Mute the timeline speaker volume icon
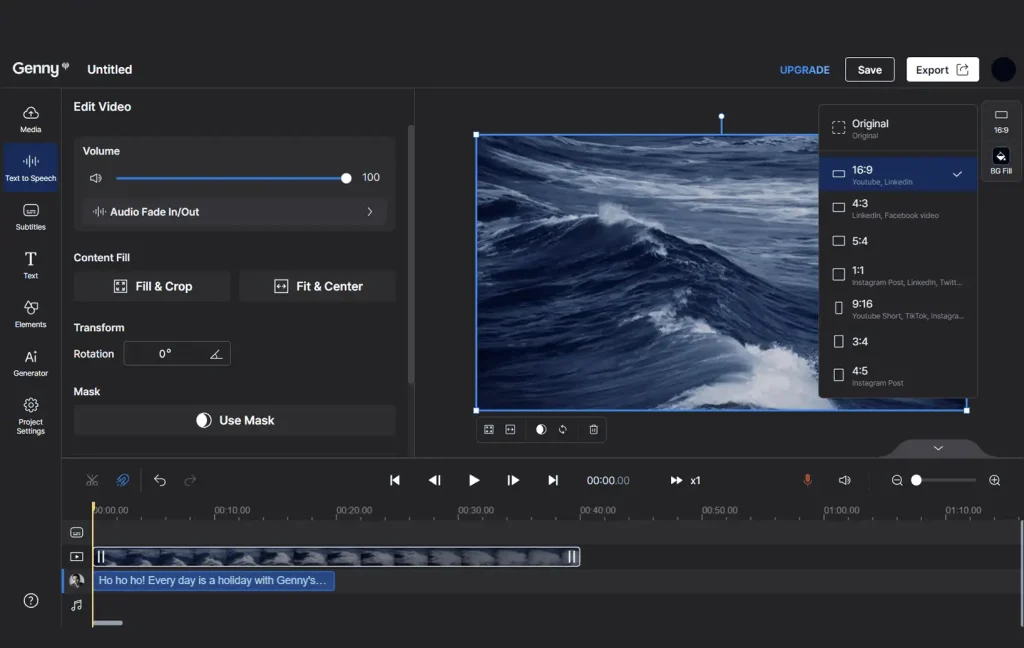Viewport: 1024px width, 648px height. pyautogui.click(x=844, y=481)
